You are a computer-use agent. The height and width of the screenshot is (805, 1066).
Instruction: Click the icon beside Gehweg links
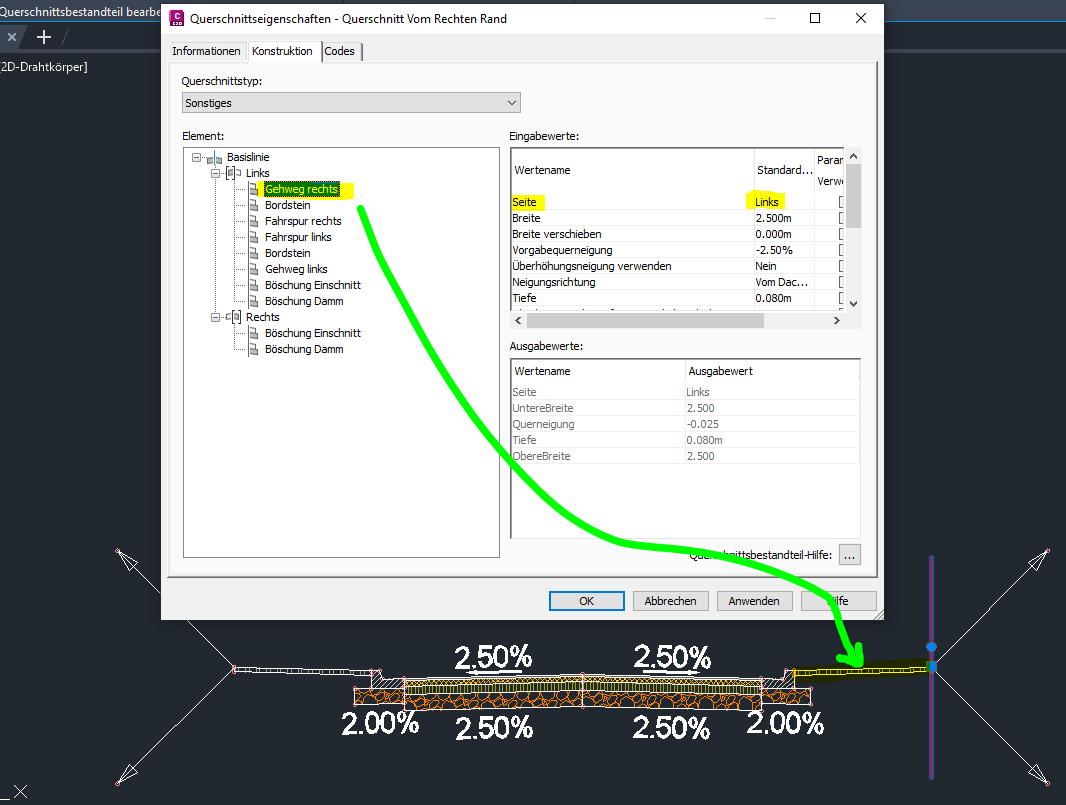(254, 269)
